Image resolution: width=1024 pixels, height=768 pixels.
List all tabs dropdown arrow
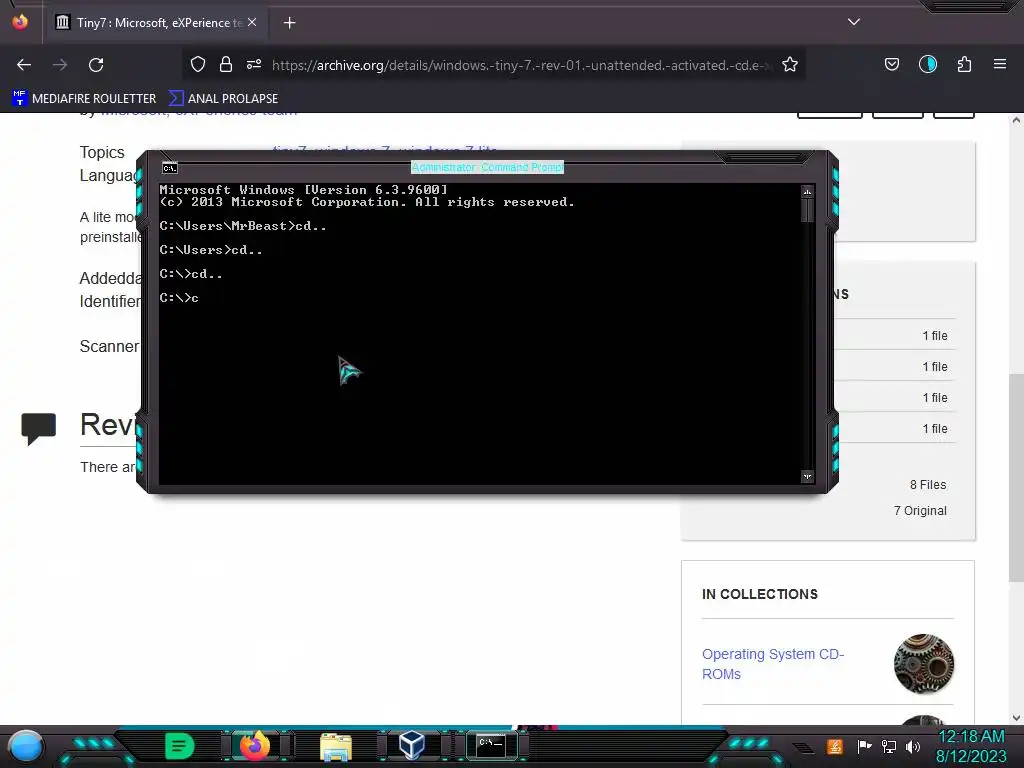854,22
